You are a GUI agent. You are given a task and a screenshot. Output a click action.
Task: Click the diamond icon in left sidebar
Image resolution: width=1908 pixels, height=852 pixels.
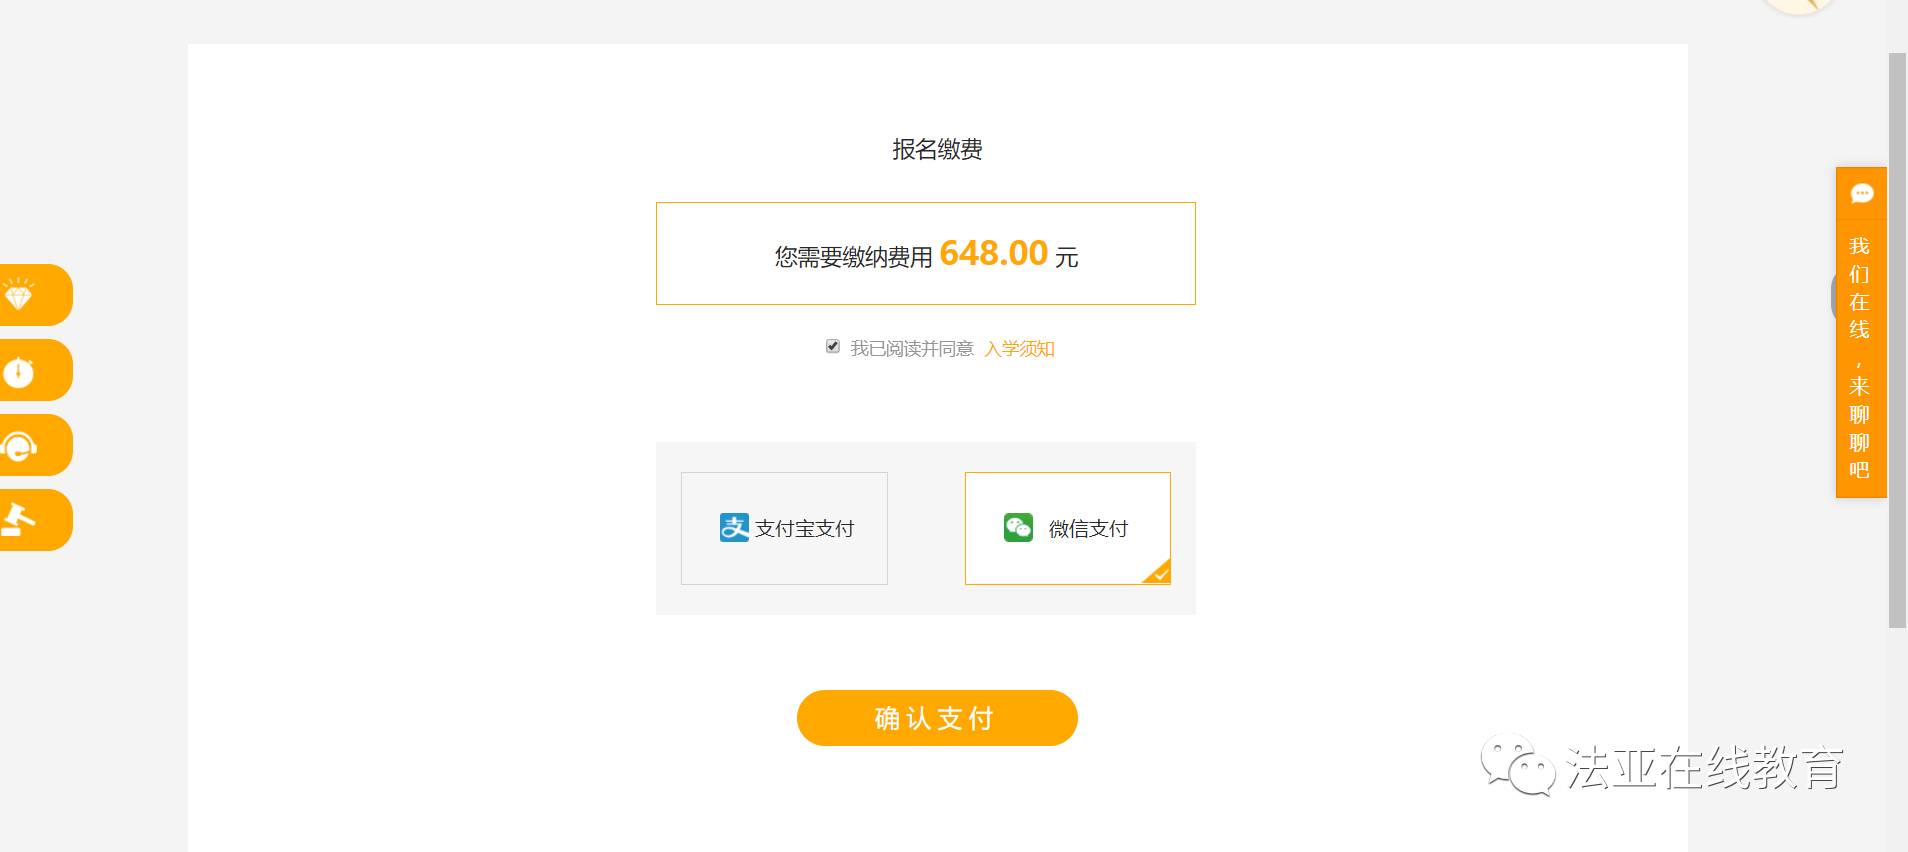20,295
